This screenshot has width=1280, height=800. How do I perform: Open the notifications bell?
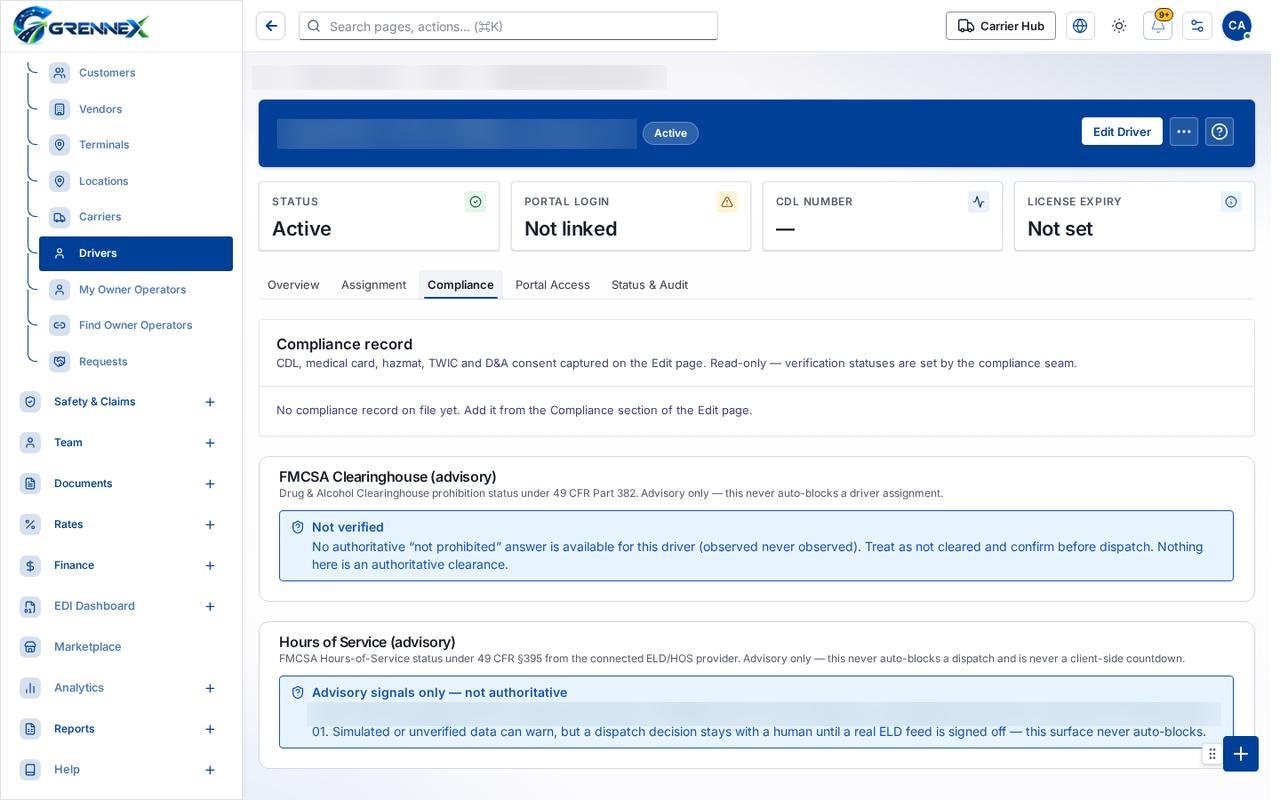1158,26
